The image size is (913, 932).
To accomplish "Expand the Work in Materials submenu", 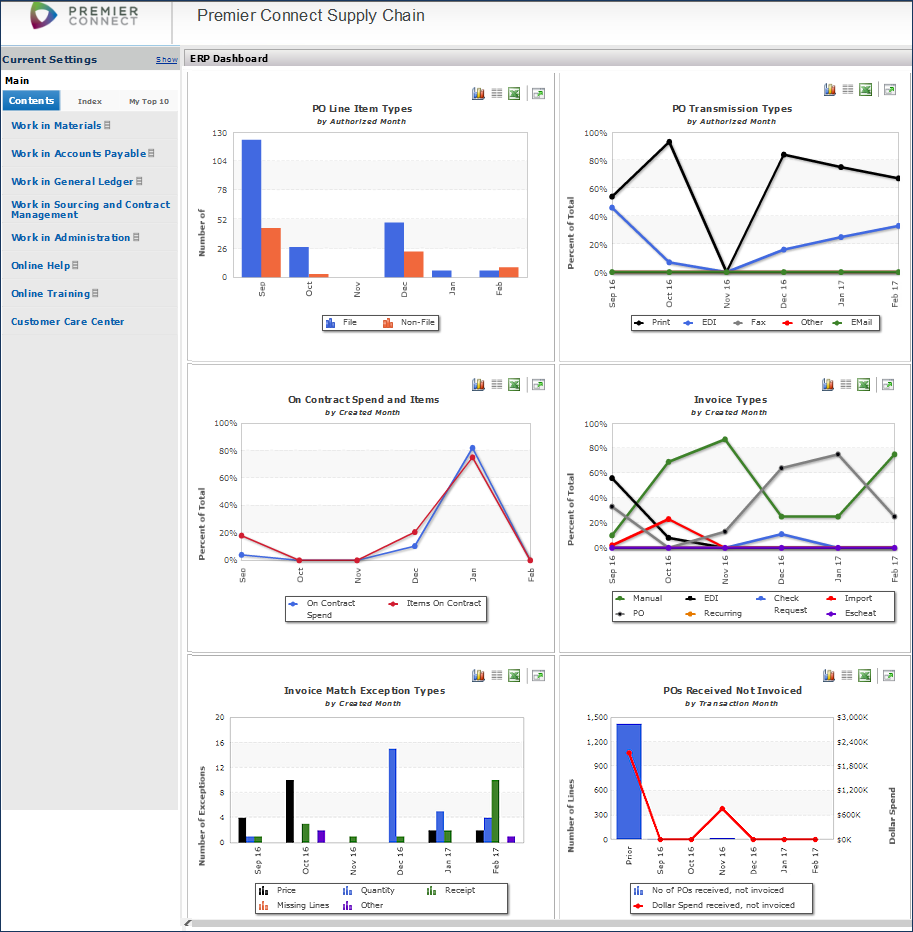I will tap(107, 125).
